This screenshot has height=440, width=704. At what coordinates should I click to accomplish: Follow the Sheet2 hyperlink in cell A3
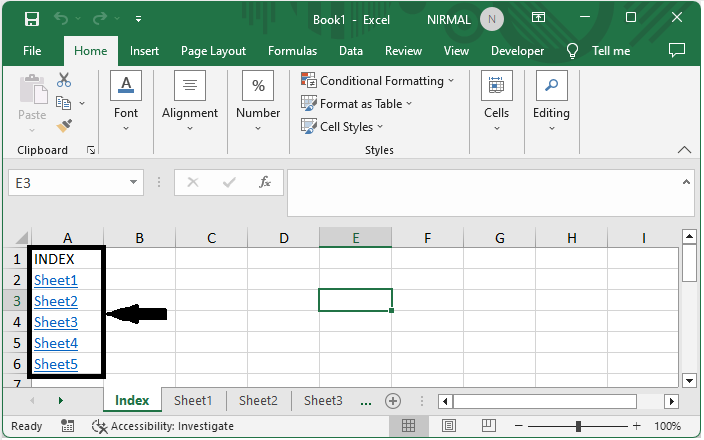coord(56,301)
